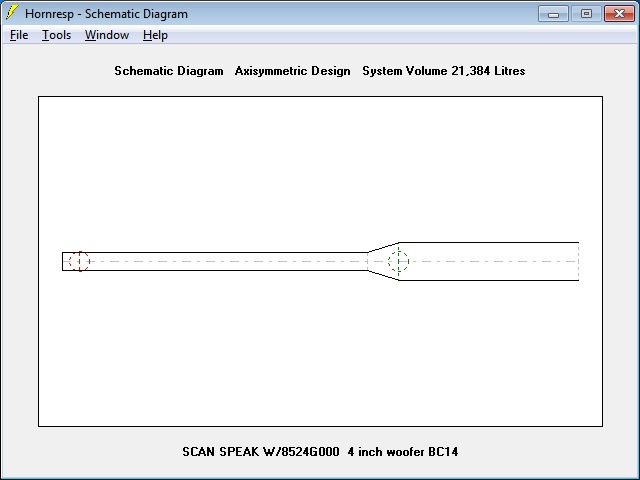
Task: Click the green dashed driver circle
Action: 398,262
